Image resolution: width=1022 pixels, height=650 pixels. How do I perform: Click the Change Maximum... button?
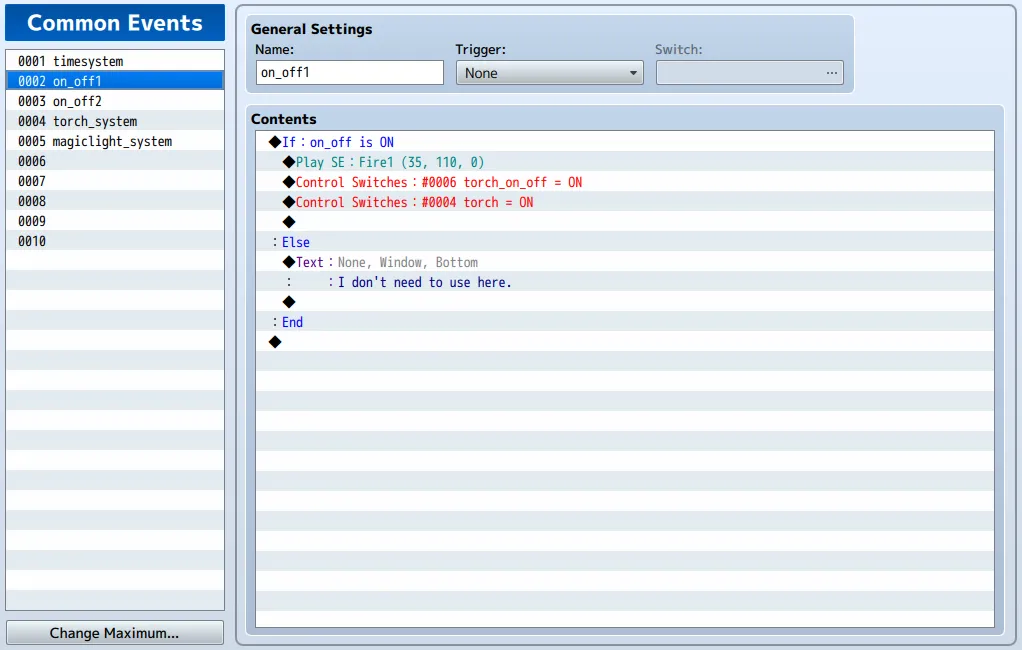pos(115,633)
